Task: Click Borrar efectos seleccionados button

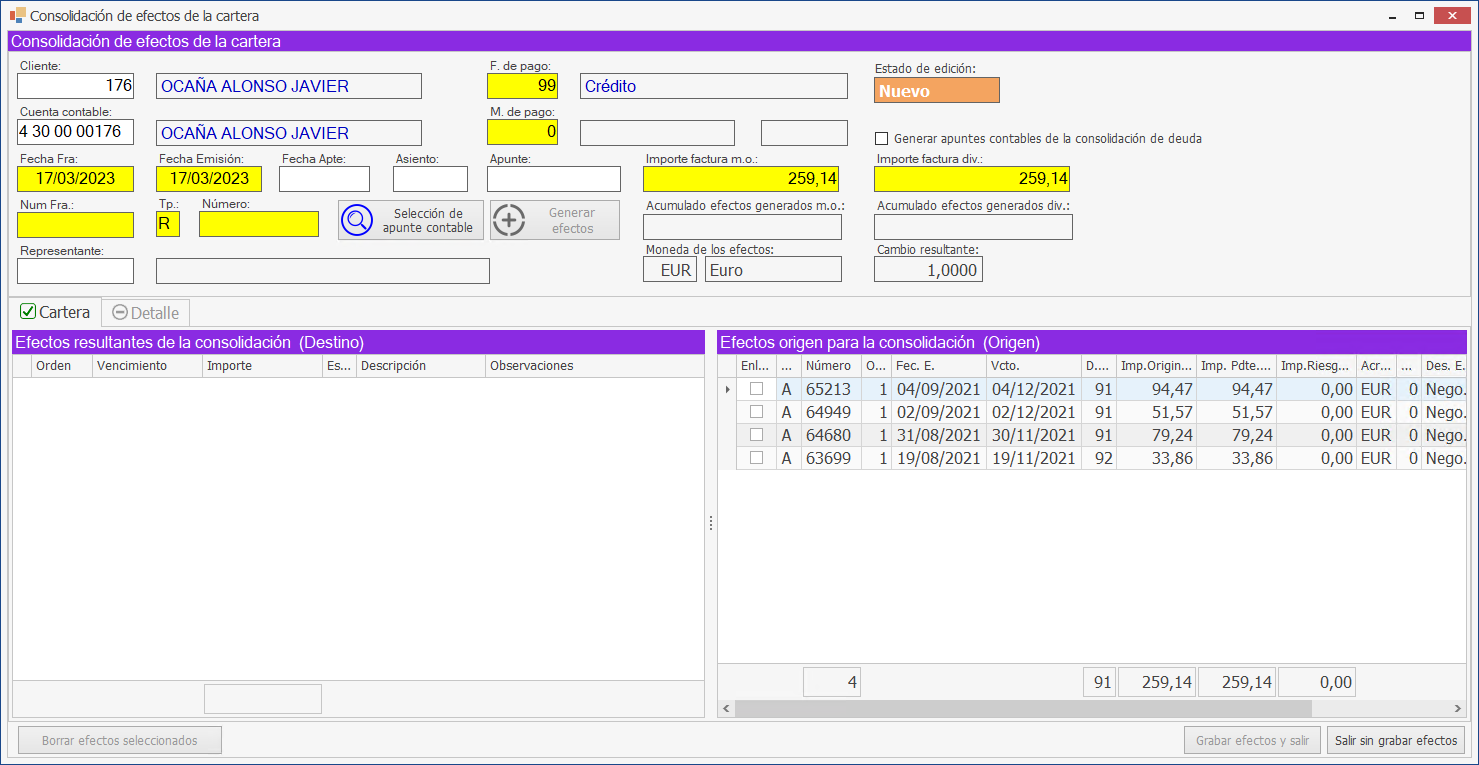Action: pos(120,741)
